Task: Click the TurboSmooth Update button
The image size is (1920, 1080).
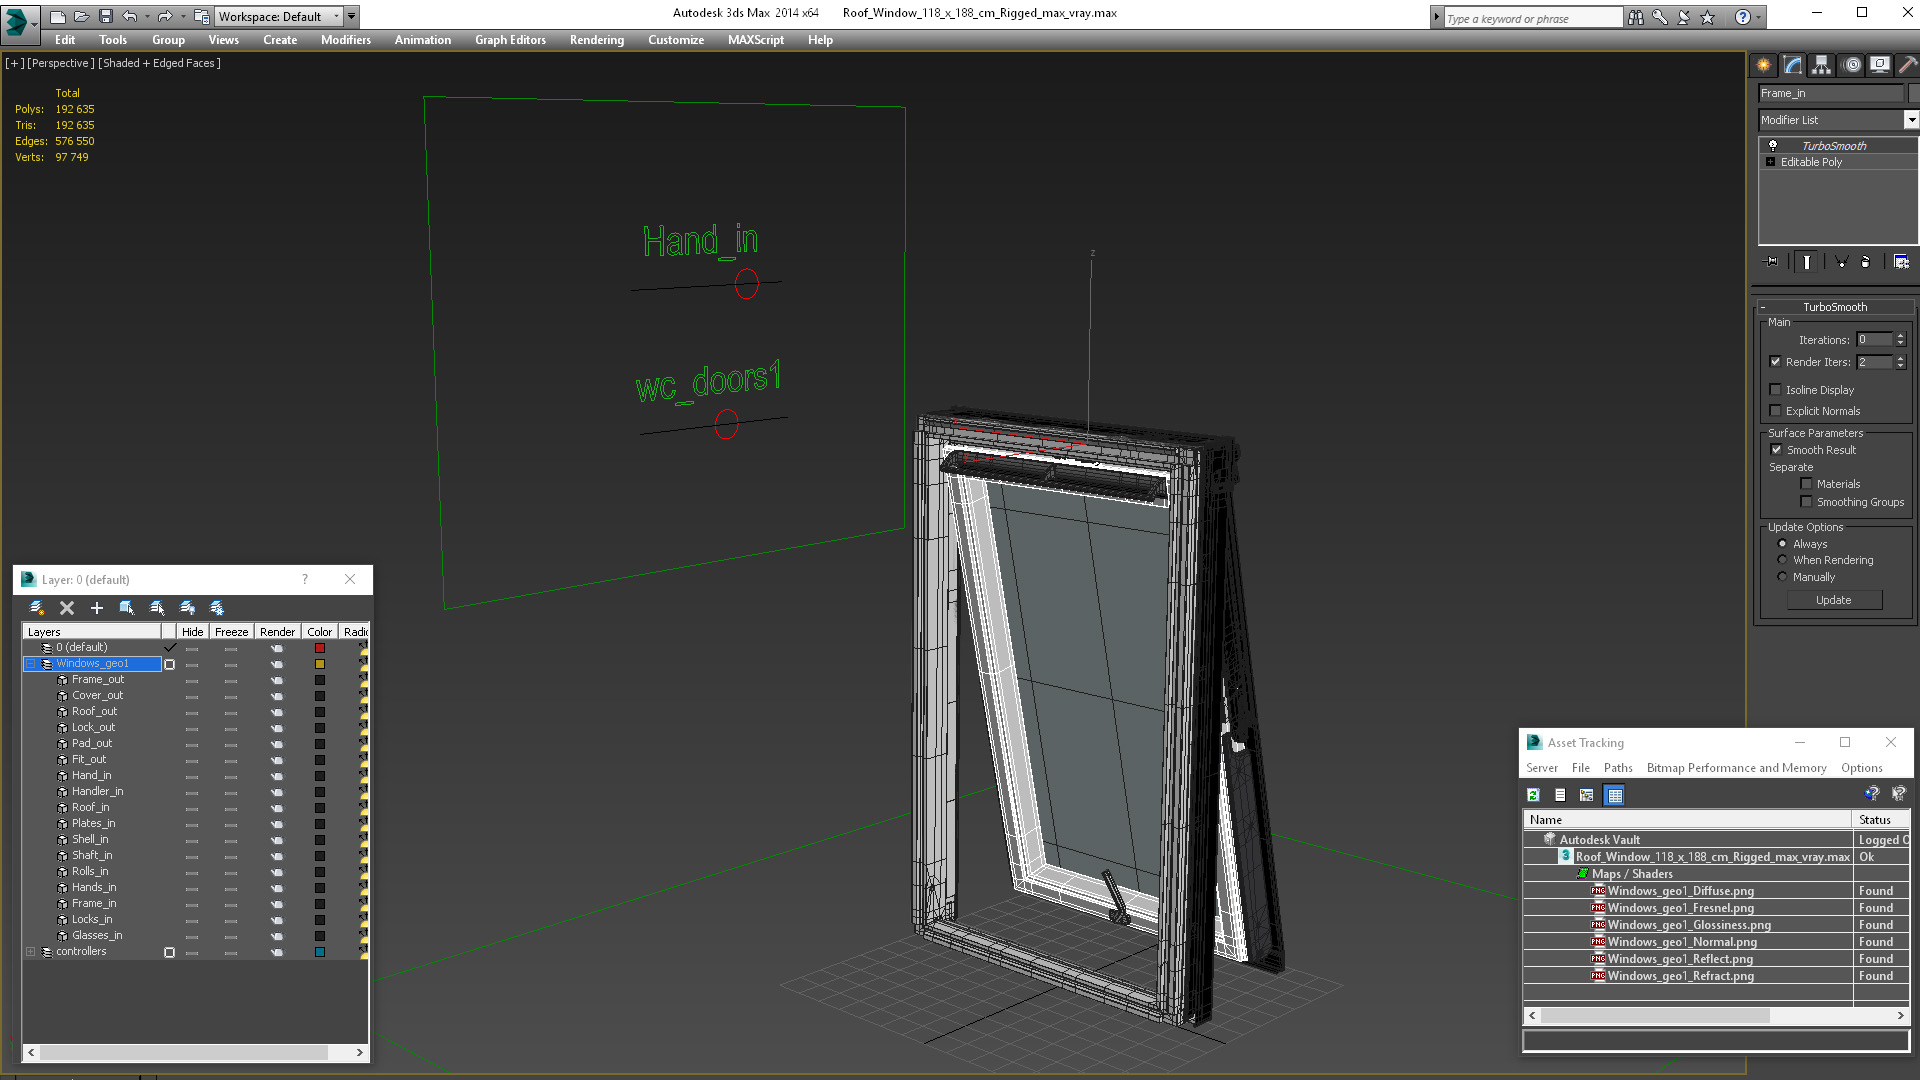Action: pyautogui.click(x=1833, y=600)
